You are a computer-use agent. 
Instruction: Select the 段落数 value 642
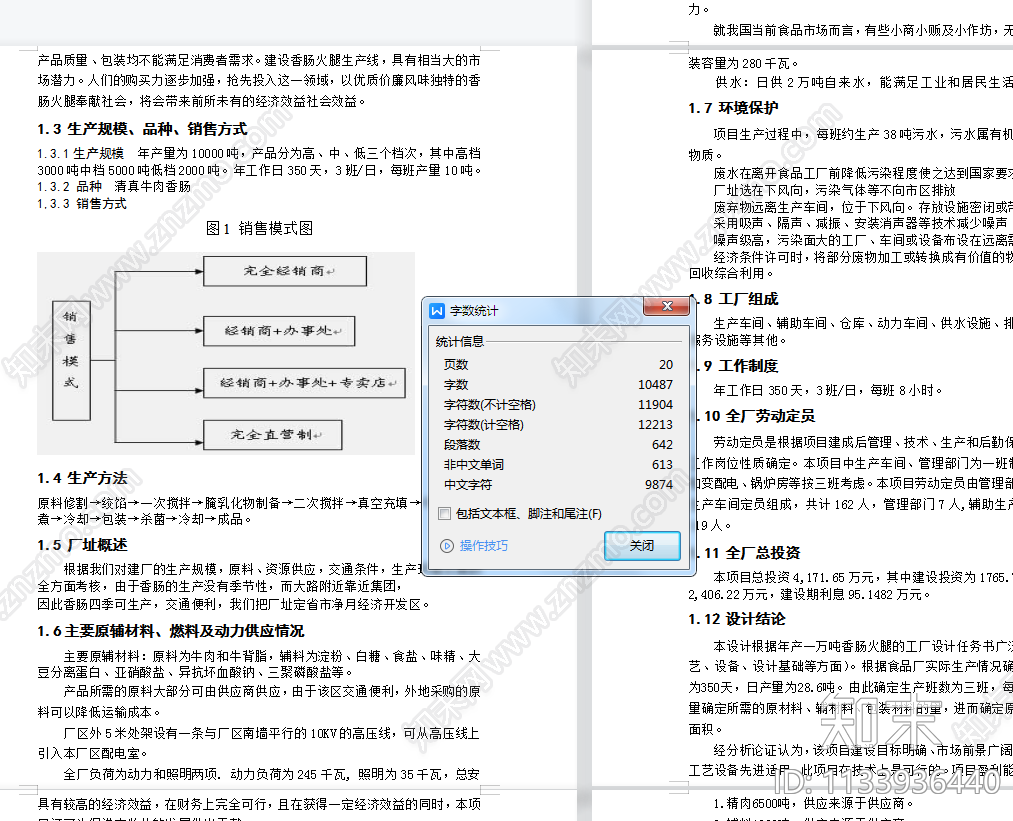point(662,444)
